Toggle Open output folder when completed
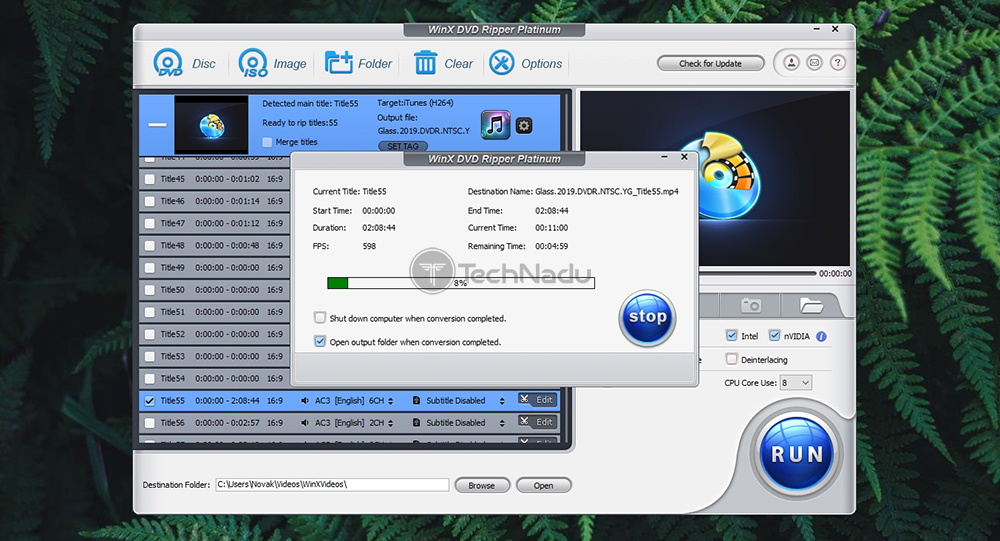Image resolution: width=1000 pixels, height=541 pixels. 320,341
